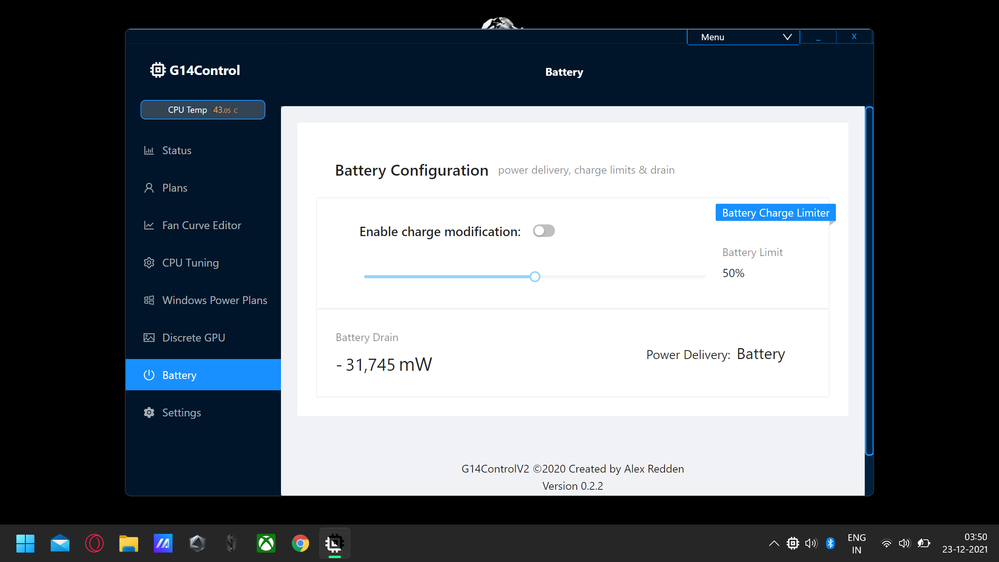The image size is (999, 562).
Task: Launch the Mail app from taskbar
Action: pyautogui.click(x=60, y=544)
